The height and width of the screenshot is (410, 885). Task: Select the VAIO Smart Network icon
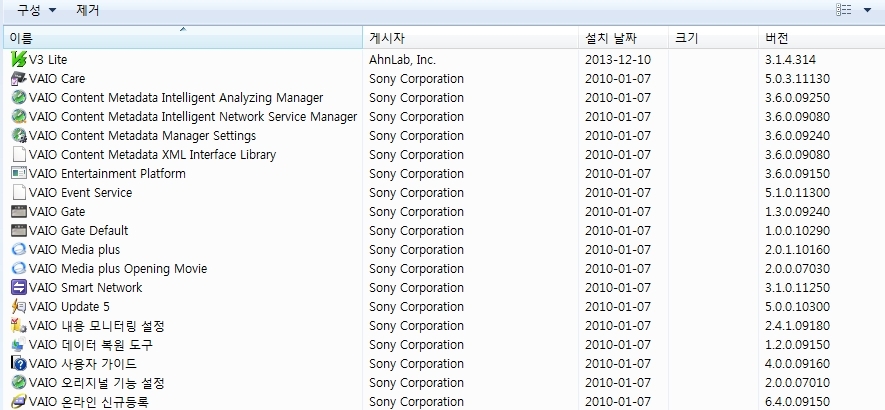point(19,288)
